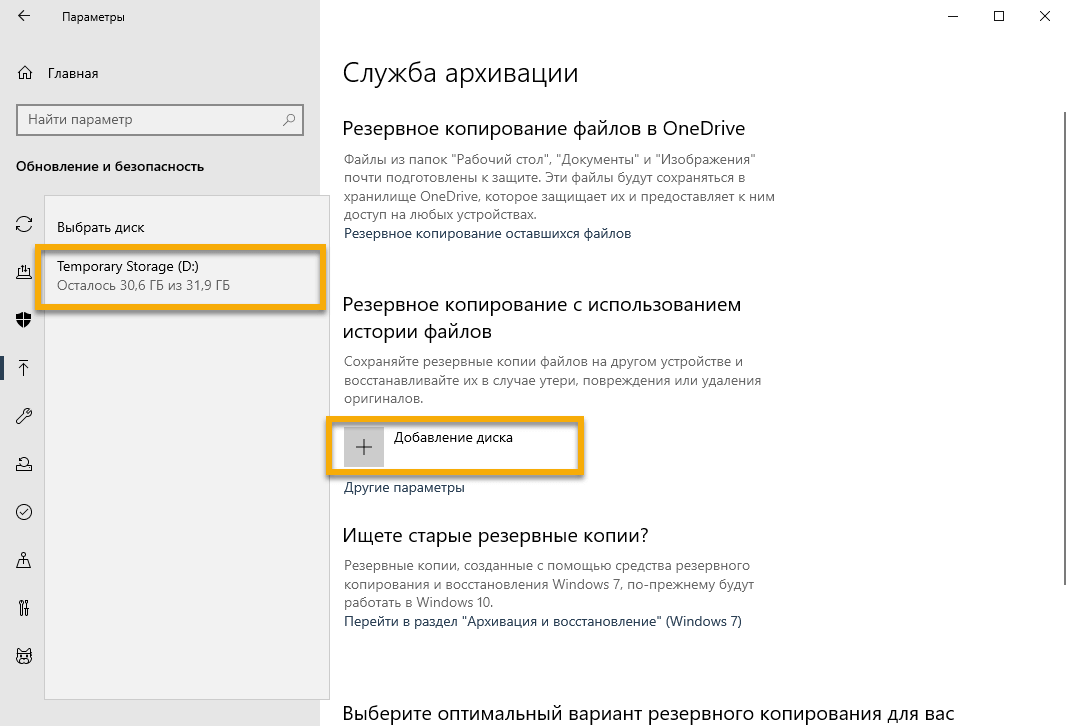
Task: Open Find my device sidebar icon
Action: point(24,561)
